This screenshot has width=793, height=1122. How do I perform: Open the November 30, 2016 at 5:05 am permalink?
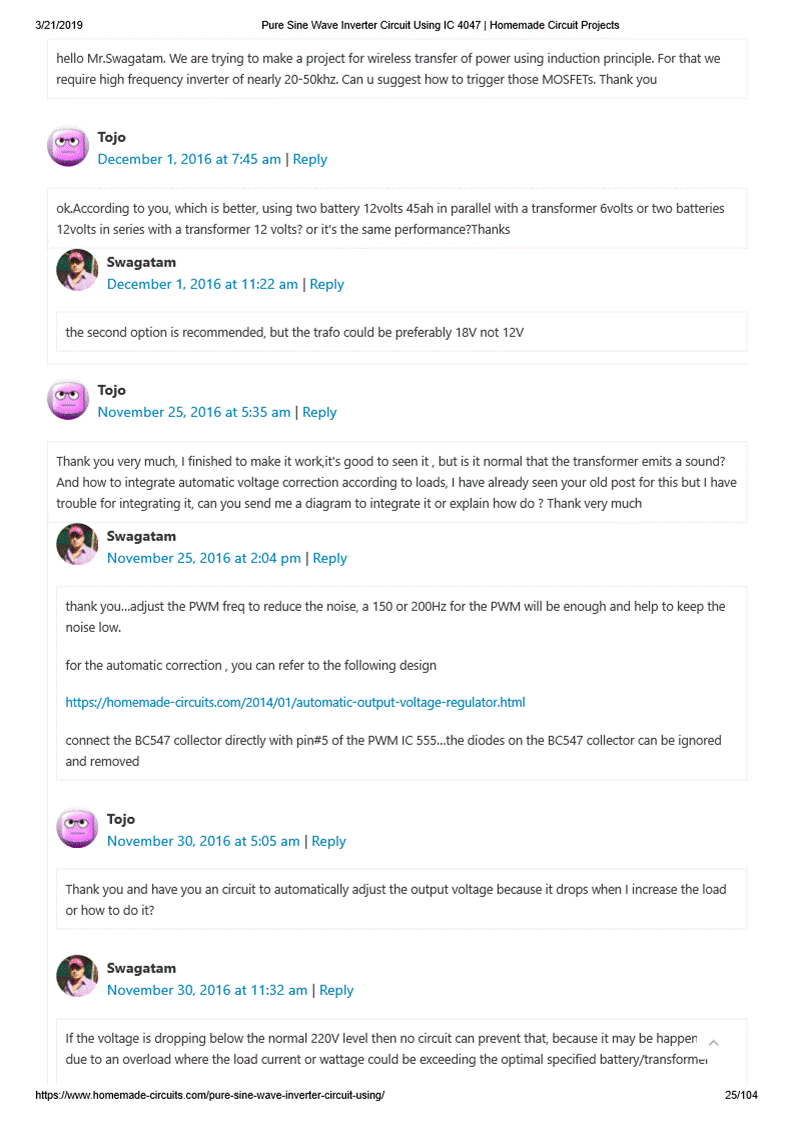pyautogui.click(x=203, y=841)
